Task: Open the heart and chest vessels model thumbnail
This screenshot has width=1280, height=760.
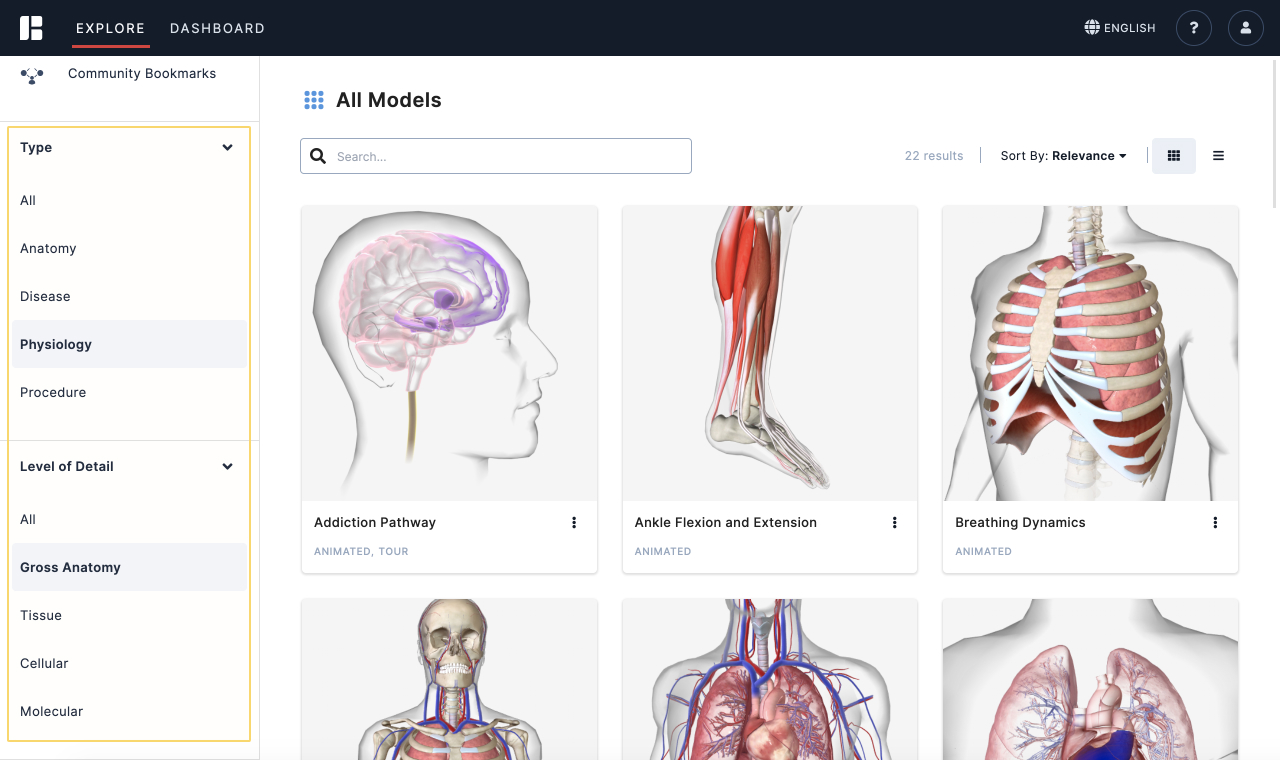Action: tap(770, 679)
